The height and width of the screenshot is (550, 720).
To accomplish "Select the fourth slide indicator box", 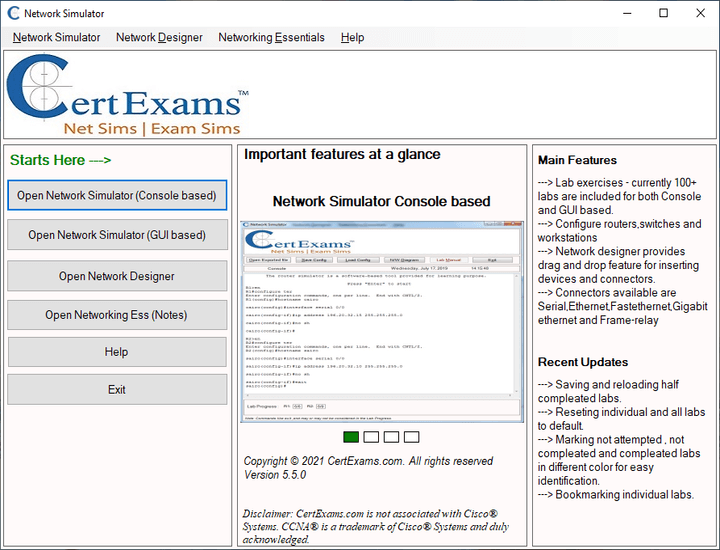I will pos(411,437).
